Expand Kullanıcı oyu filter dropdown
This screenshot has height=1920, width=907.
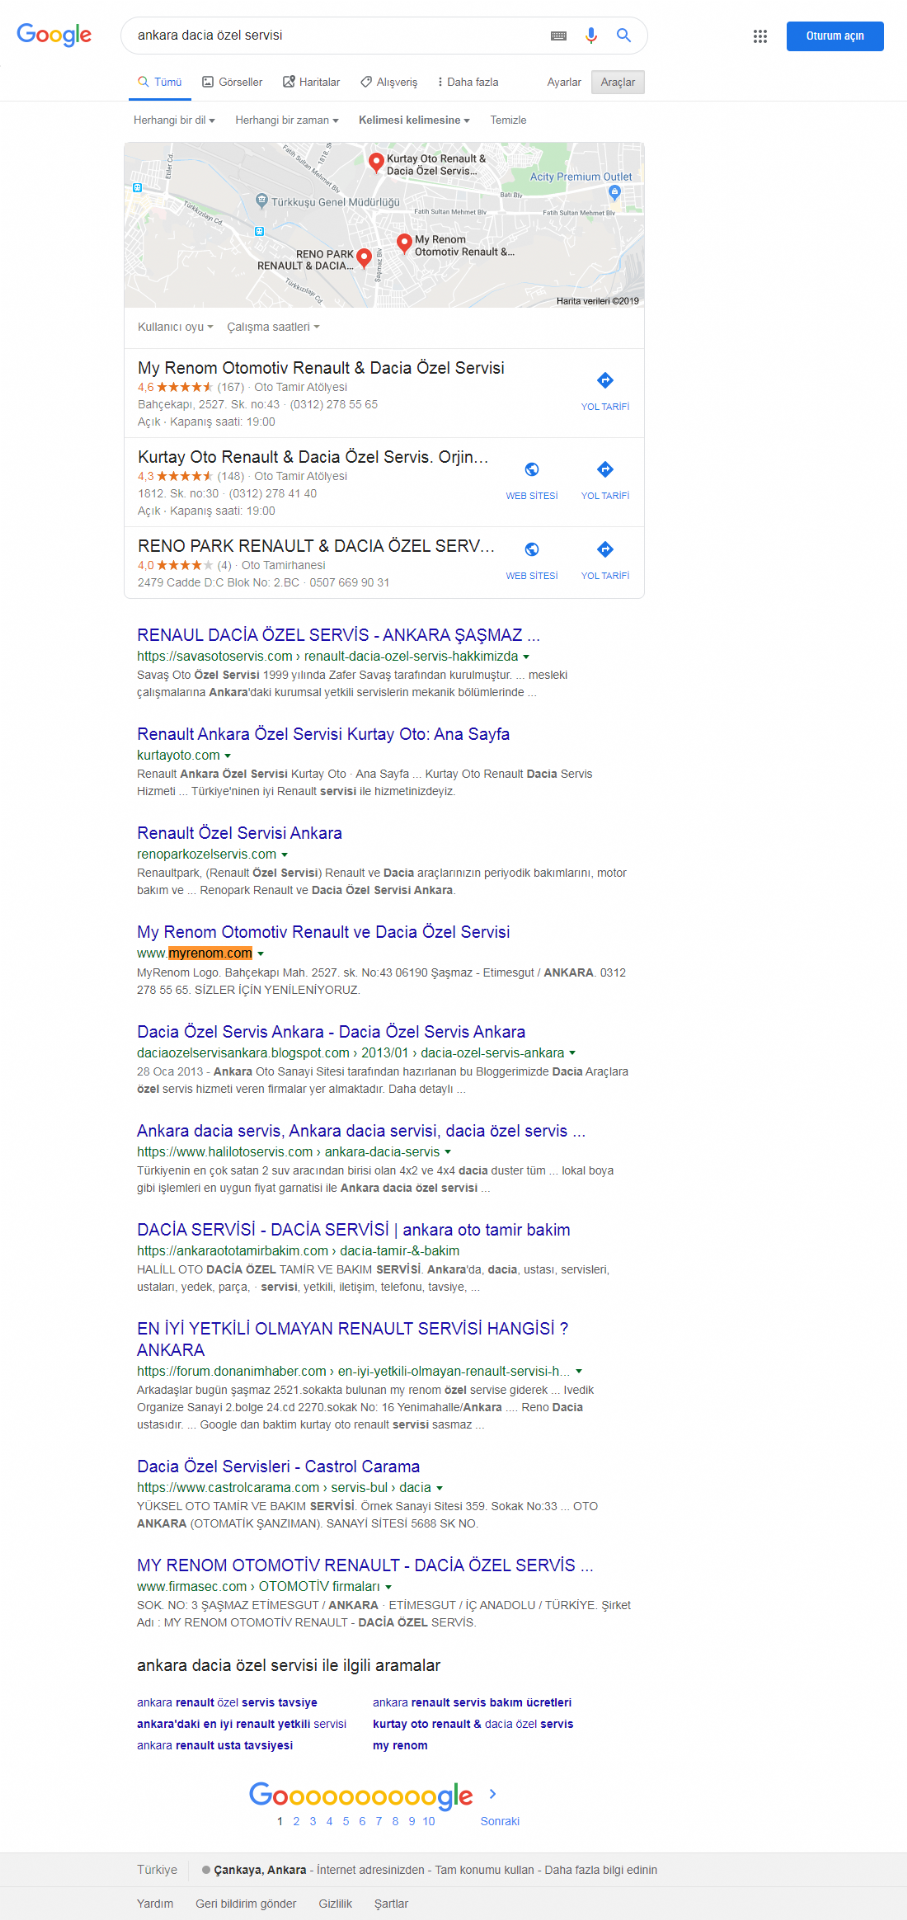[x=175, y=327]
